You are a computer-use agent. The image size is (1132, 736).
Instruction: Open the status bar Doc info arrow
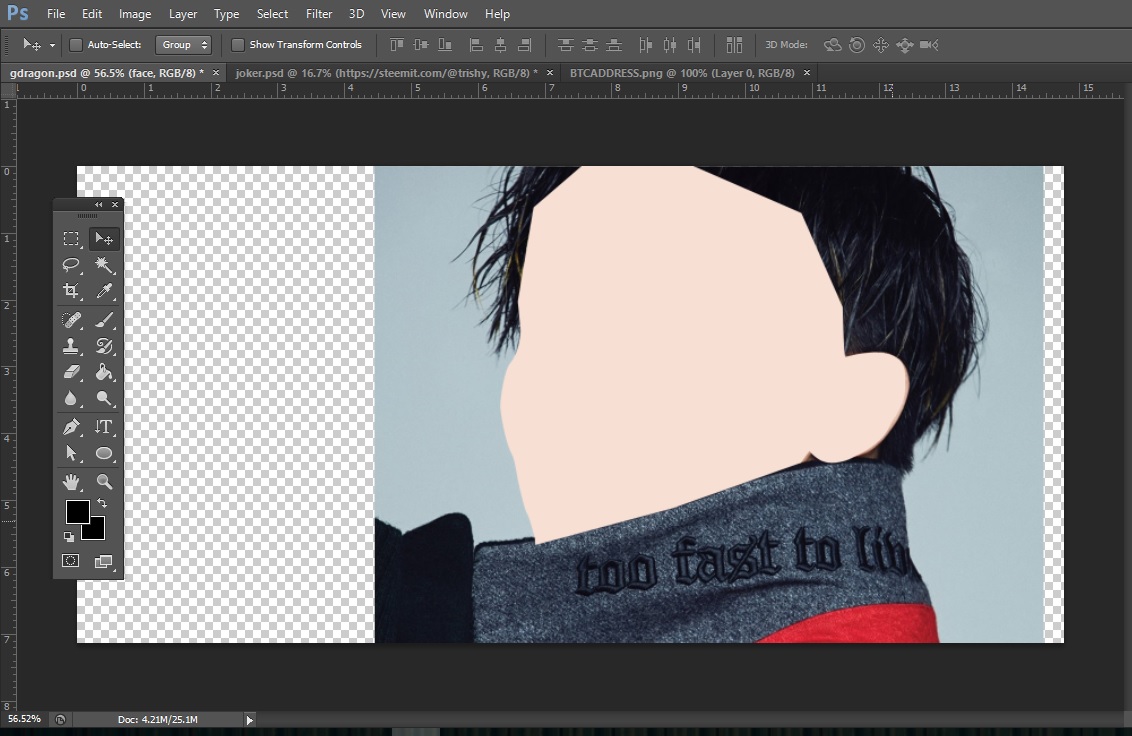249,719
